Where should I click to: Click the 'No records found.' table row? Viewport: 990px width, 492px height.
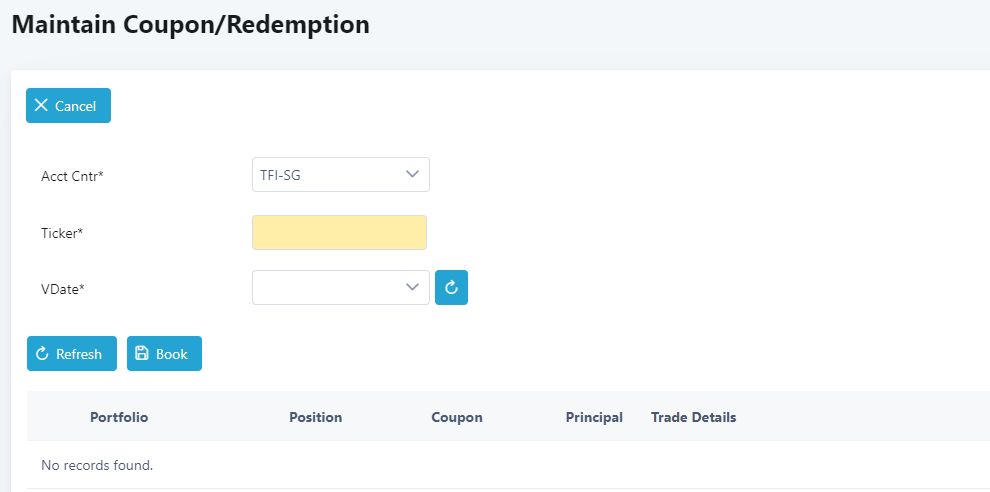pos(97,465)
